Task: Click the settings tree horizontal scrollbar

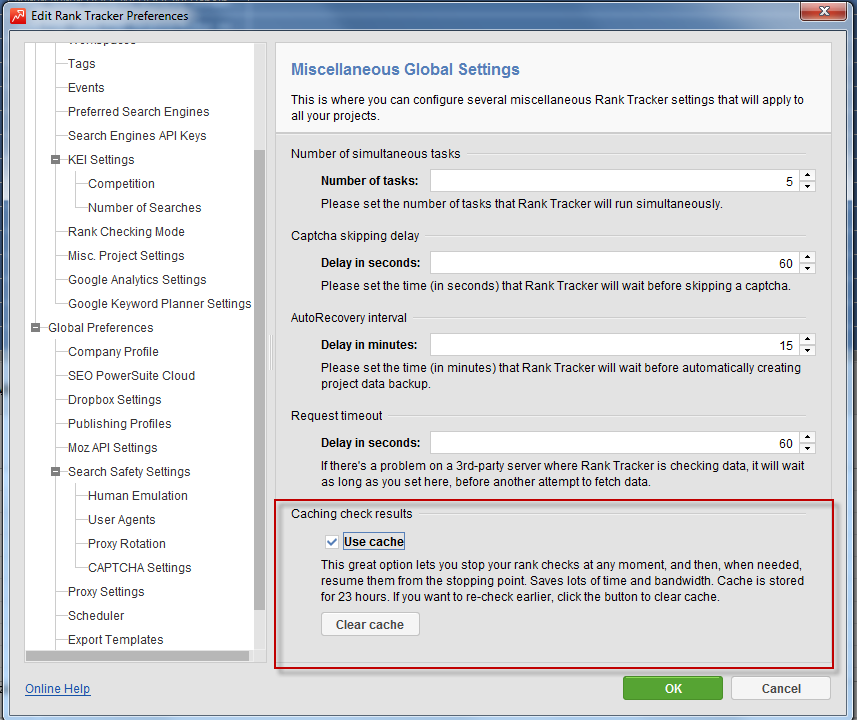Action: coord(137,656)
